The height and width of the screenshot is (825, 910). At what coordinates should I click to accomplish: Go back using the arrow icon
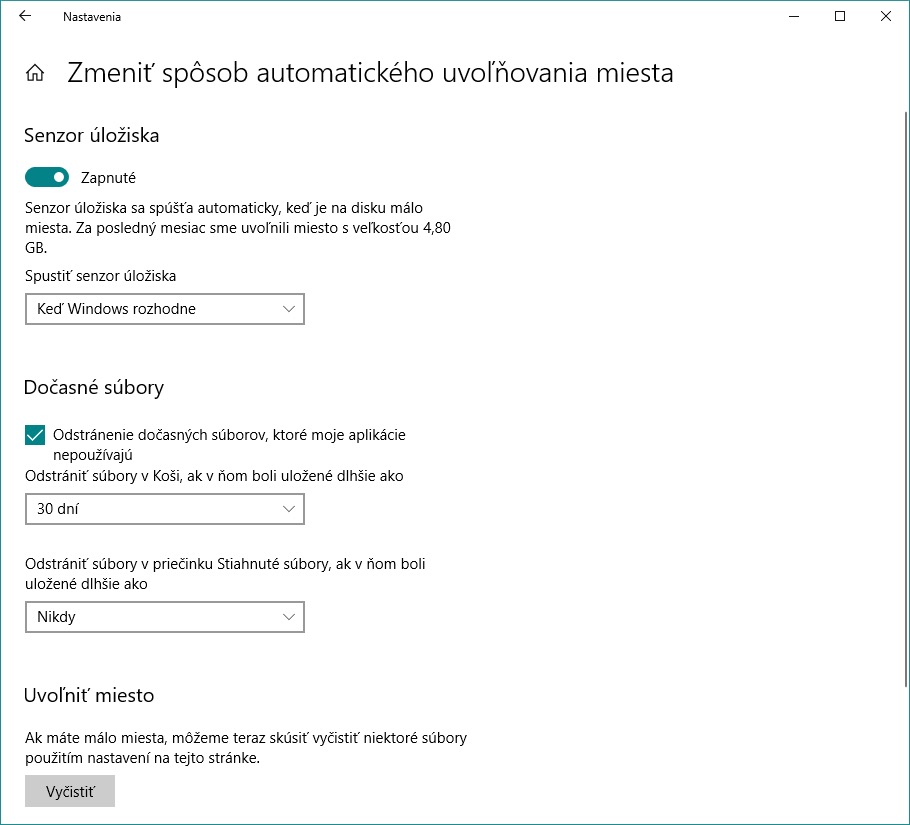click(25, 16)
